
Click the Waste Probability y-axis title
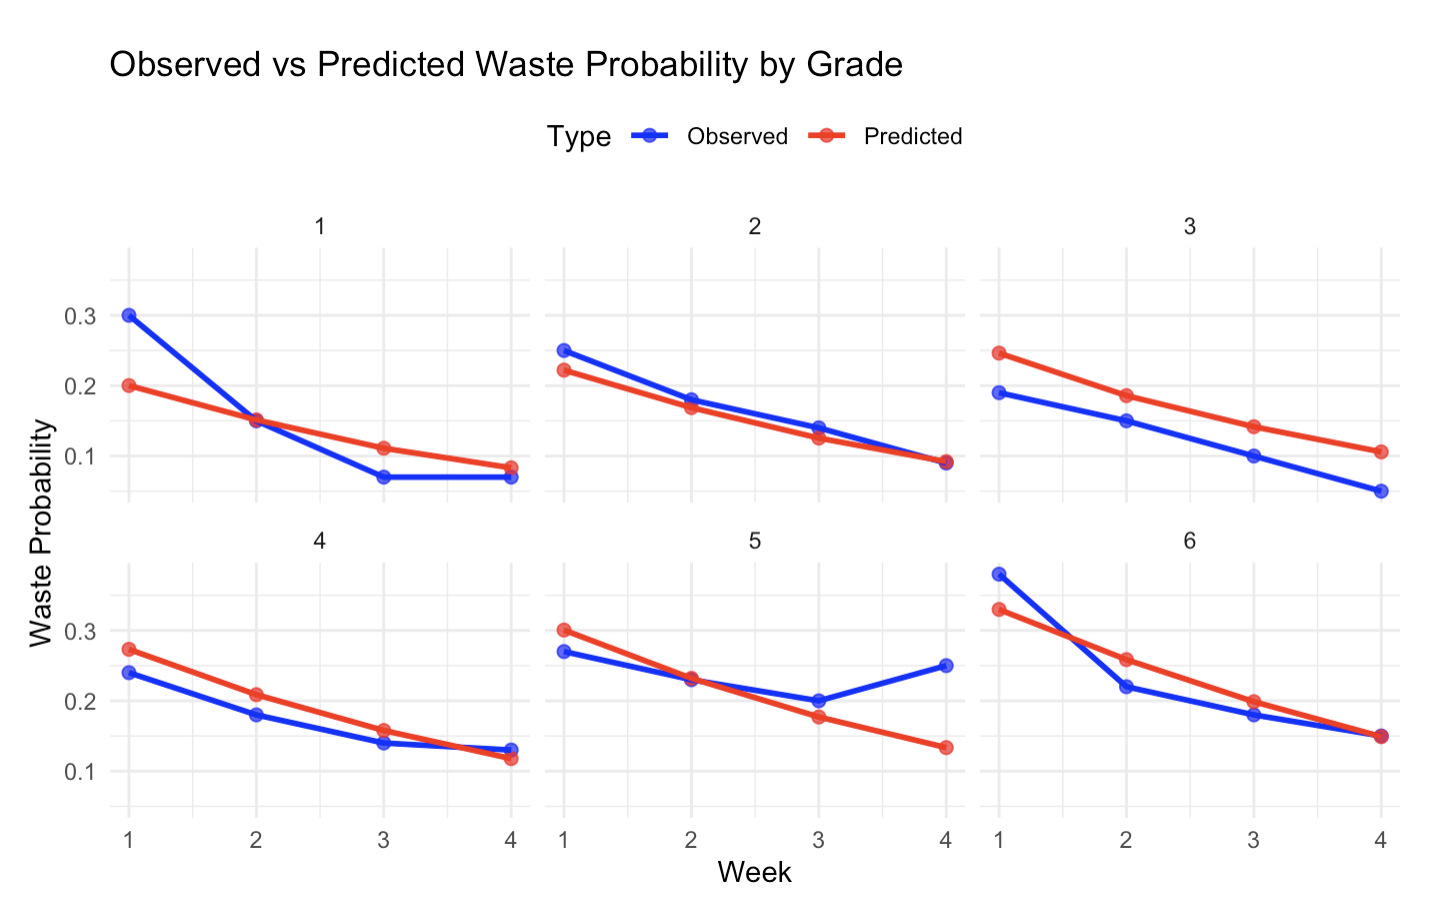click(x=40, y=533)
